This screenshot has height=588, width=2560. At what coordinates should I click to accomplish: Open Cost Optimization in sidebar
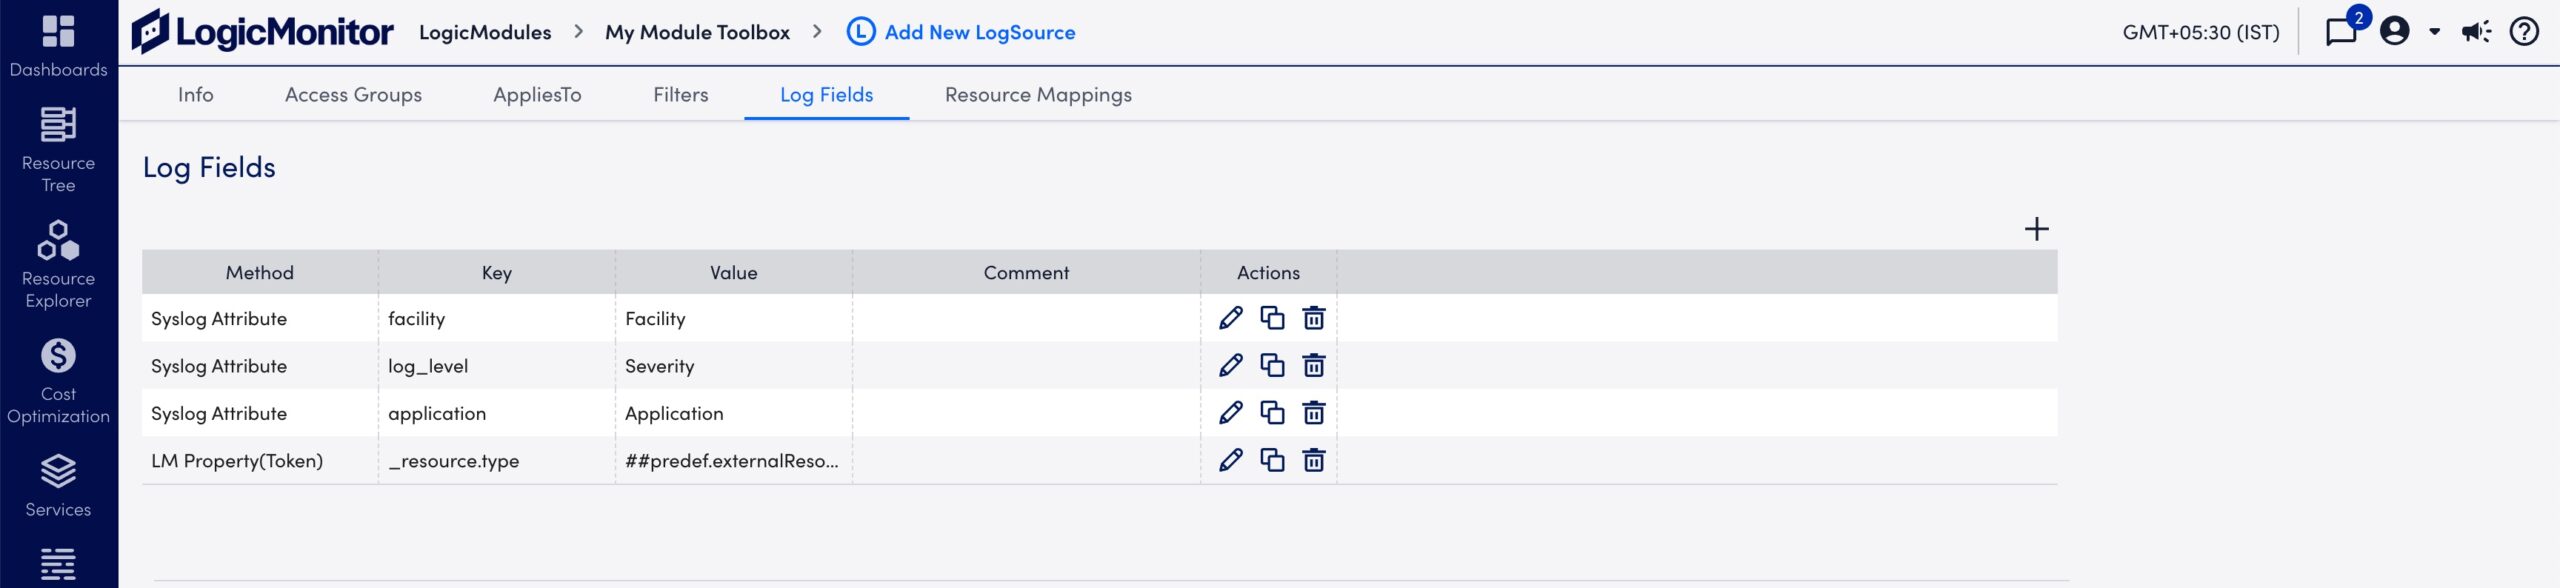58,381
